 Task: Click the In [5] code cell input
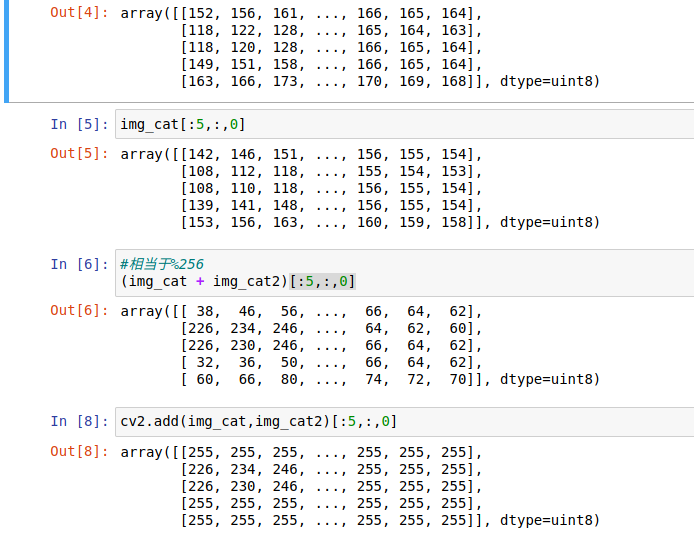(x=405, y=124)
